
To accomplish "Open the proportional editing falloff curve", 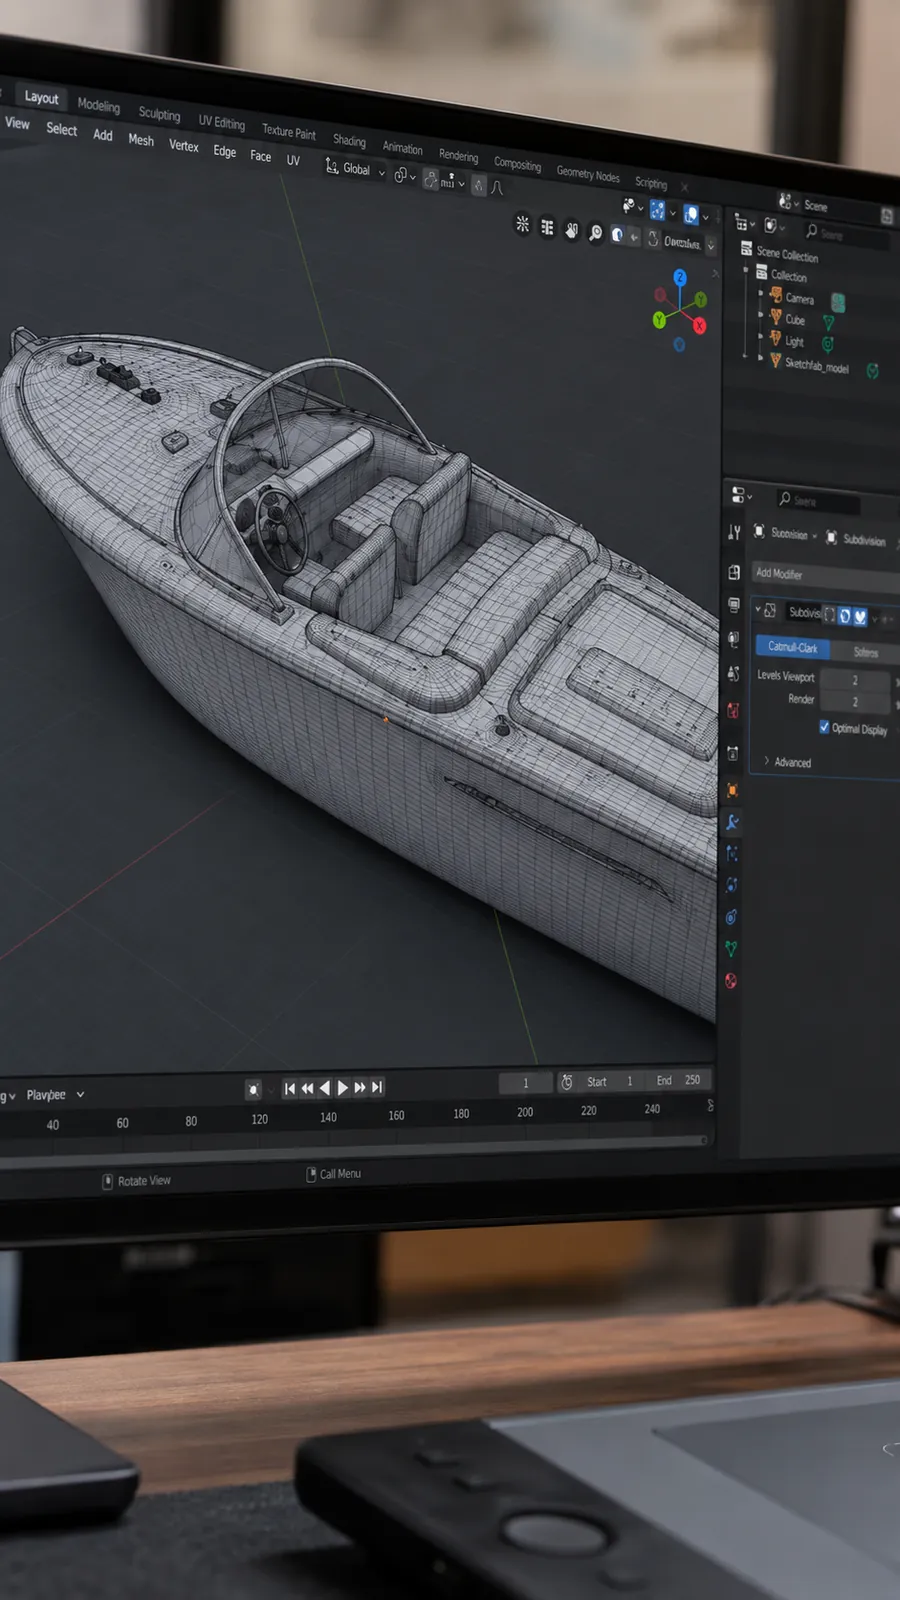I will click(x=497, y=188).
